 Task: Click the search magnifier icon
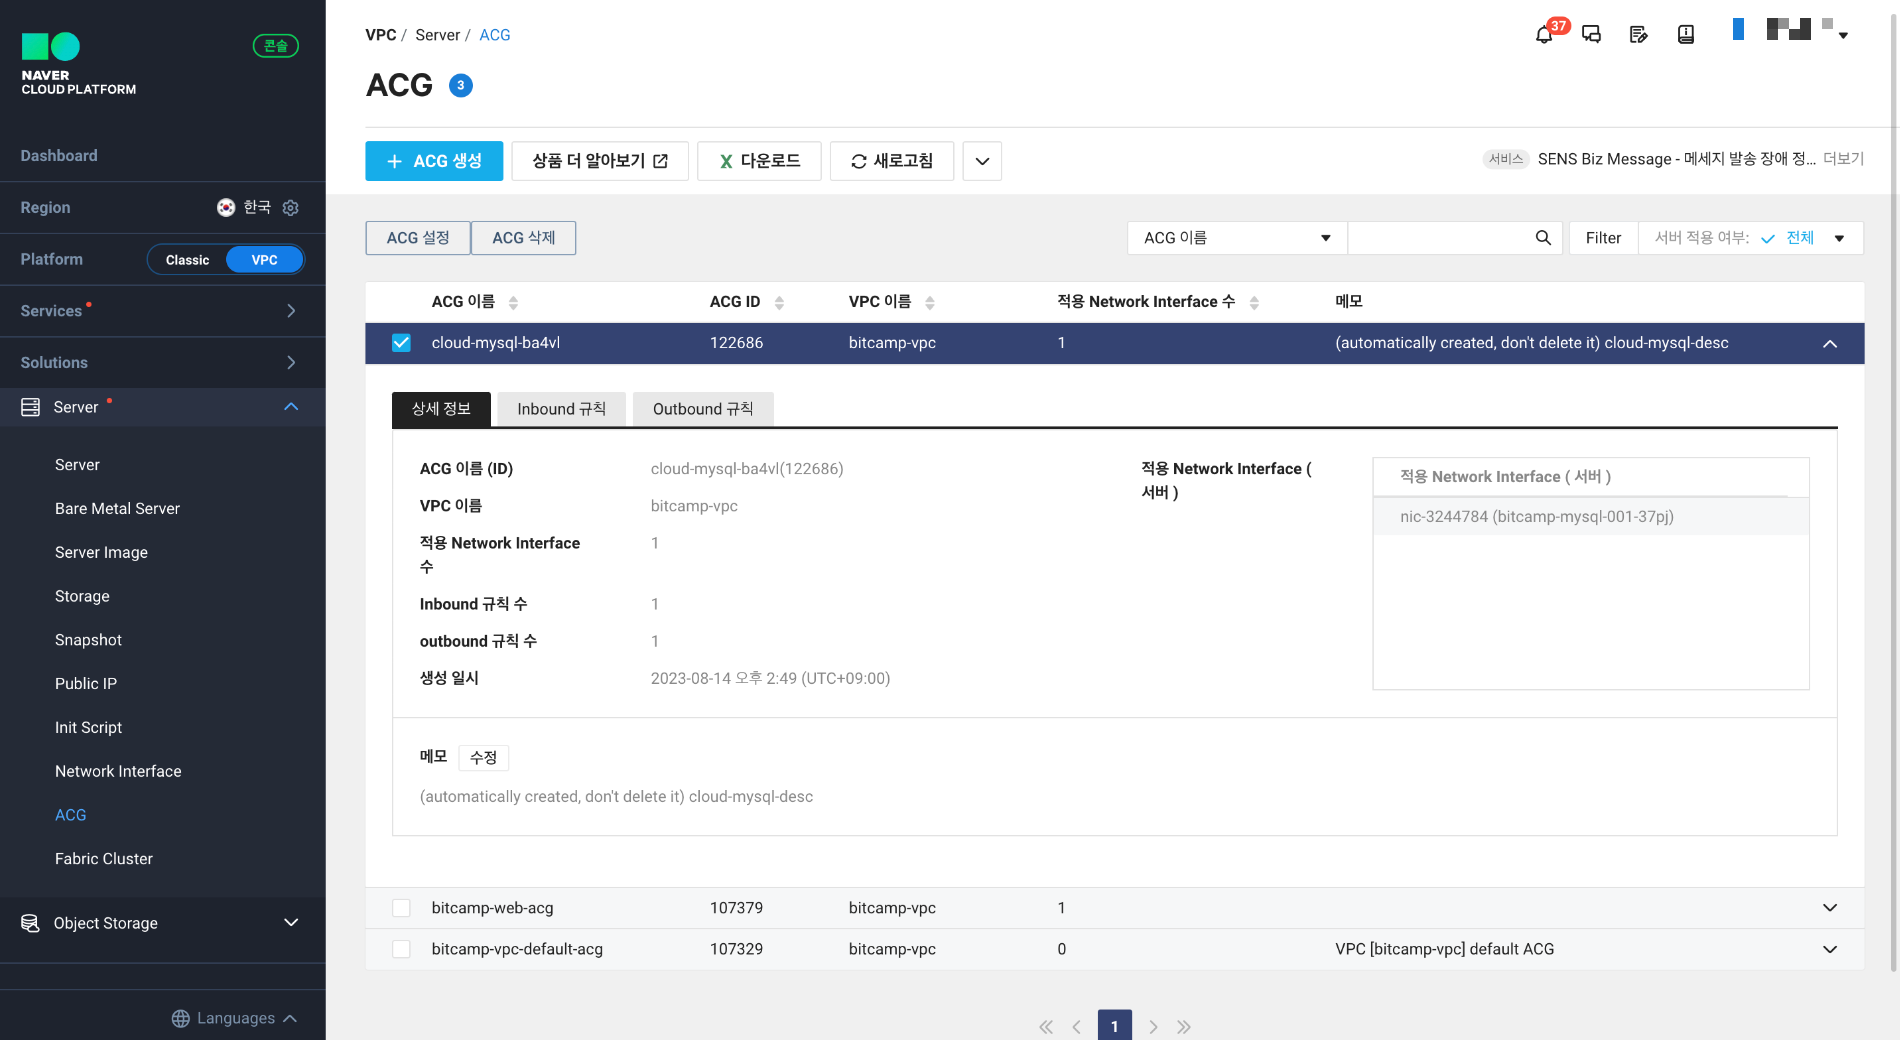(x=1543, y=238)
